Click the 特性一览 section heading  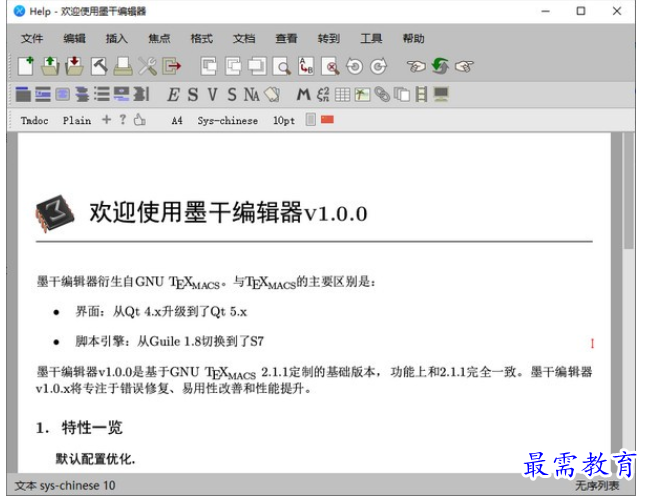click(92, 427)
